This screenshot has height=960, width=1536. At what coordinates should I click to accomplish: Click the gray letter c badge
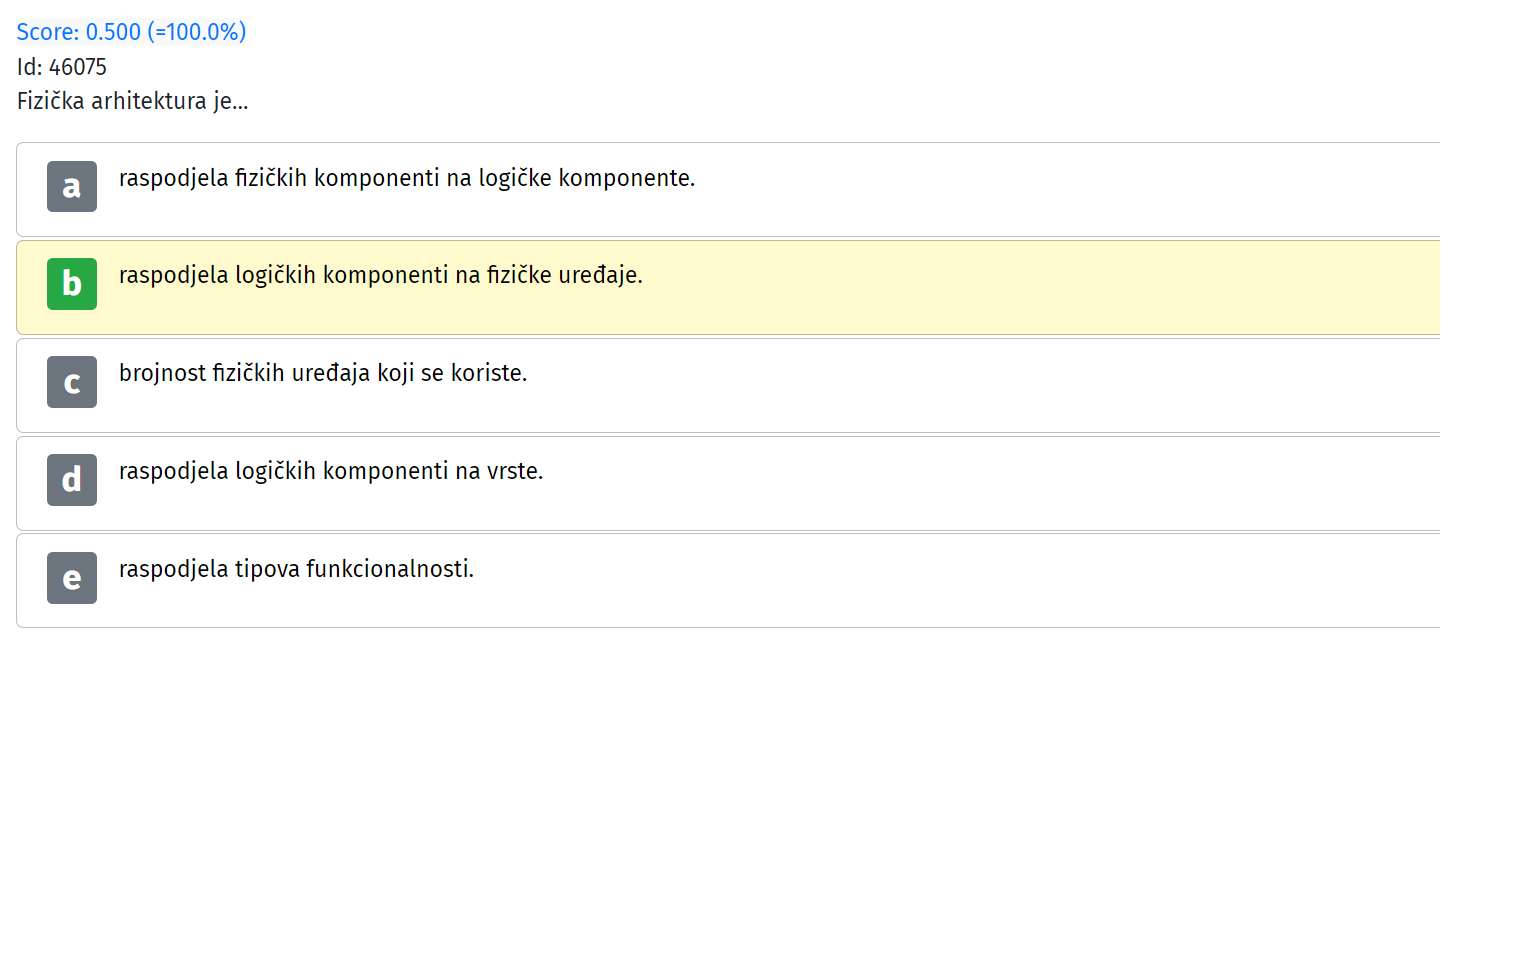point(72,382)
